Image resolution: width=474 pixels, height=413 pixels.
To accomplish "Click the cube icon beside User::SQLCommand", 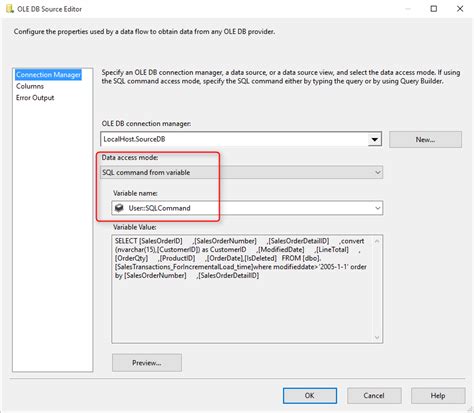I will click(x=119, y=208).
